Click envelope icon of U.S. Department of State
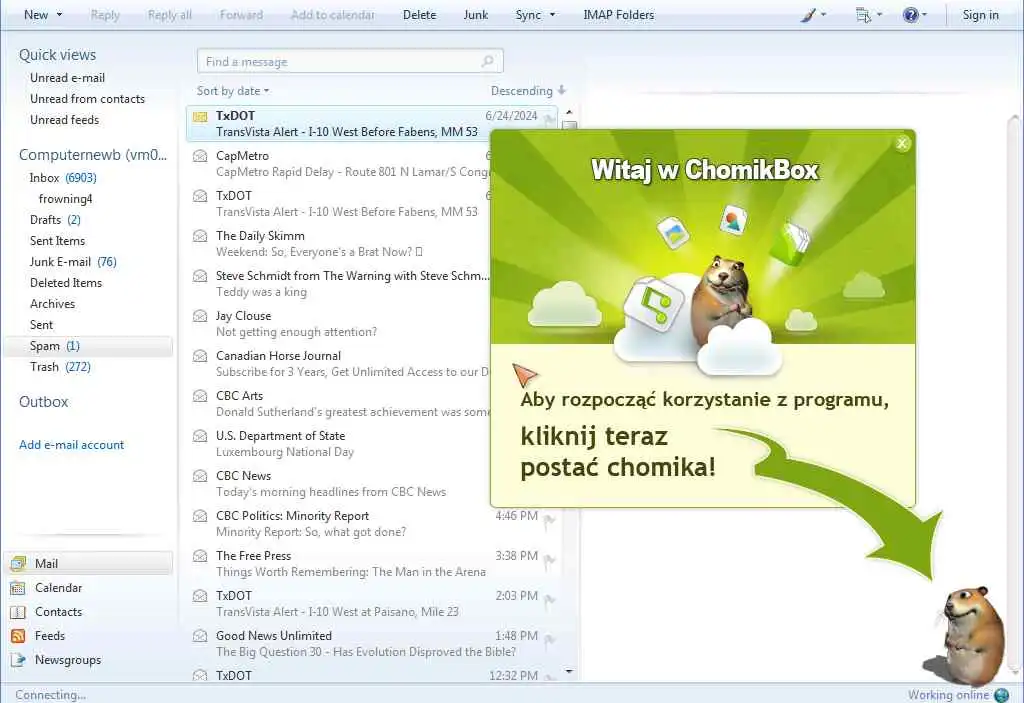The image size is (1024, 703). pyautogui.click(x=200, y=436)
